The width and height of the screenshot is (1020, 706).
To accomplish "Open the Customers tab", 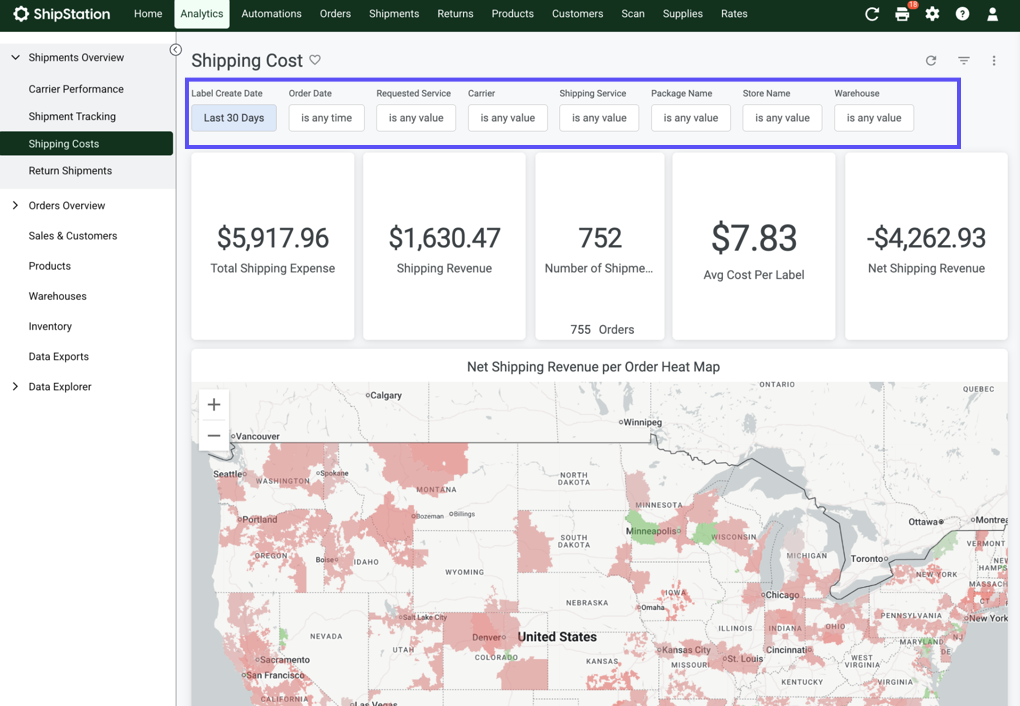I will click(578, 14).
